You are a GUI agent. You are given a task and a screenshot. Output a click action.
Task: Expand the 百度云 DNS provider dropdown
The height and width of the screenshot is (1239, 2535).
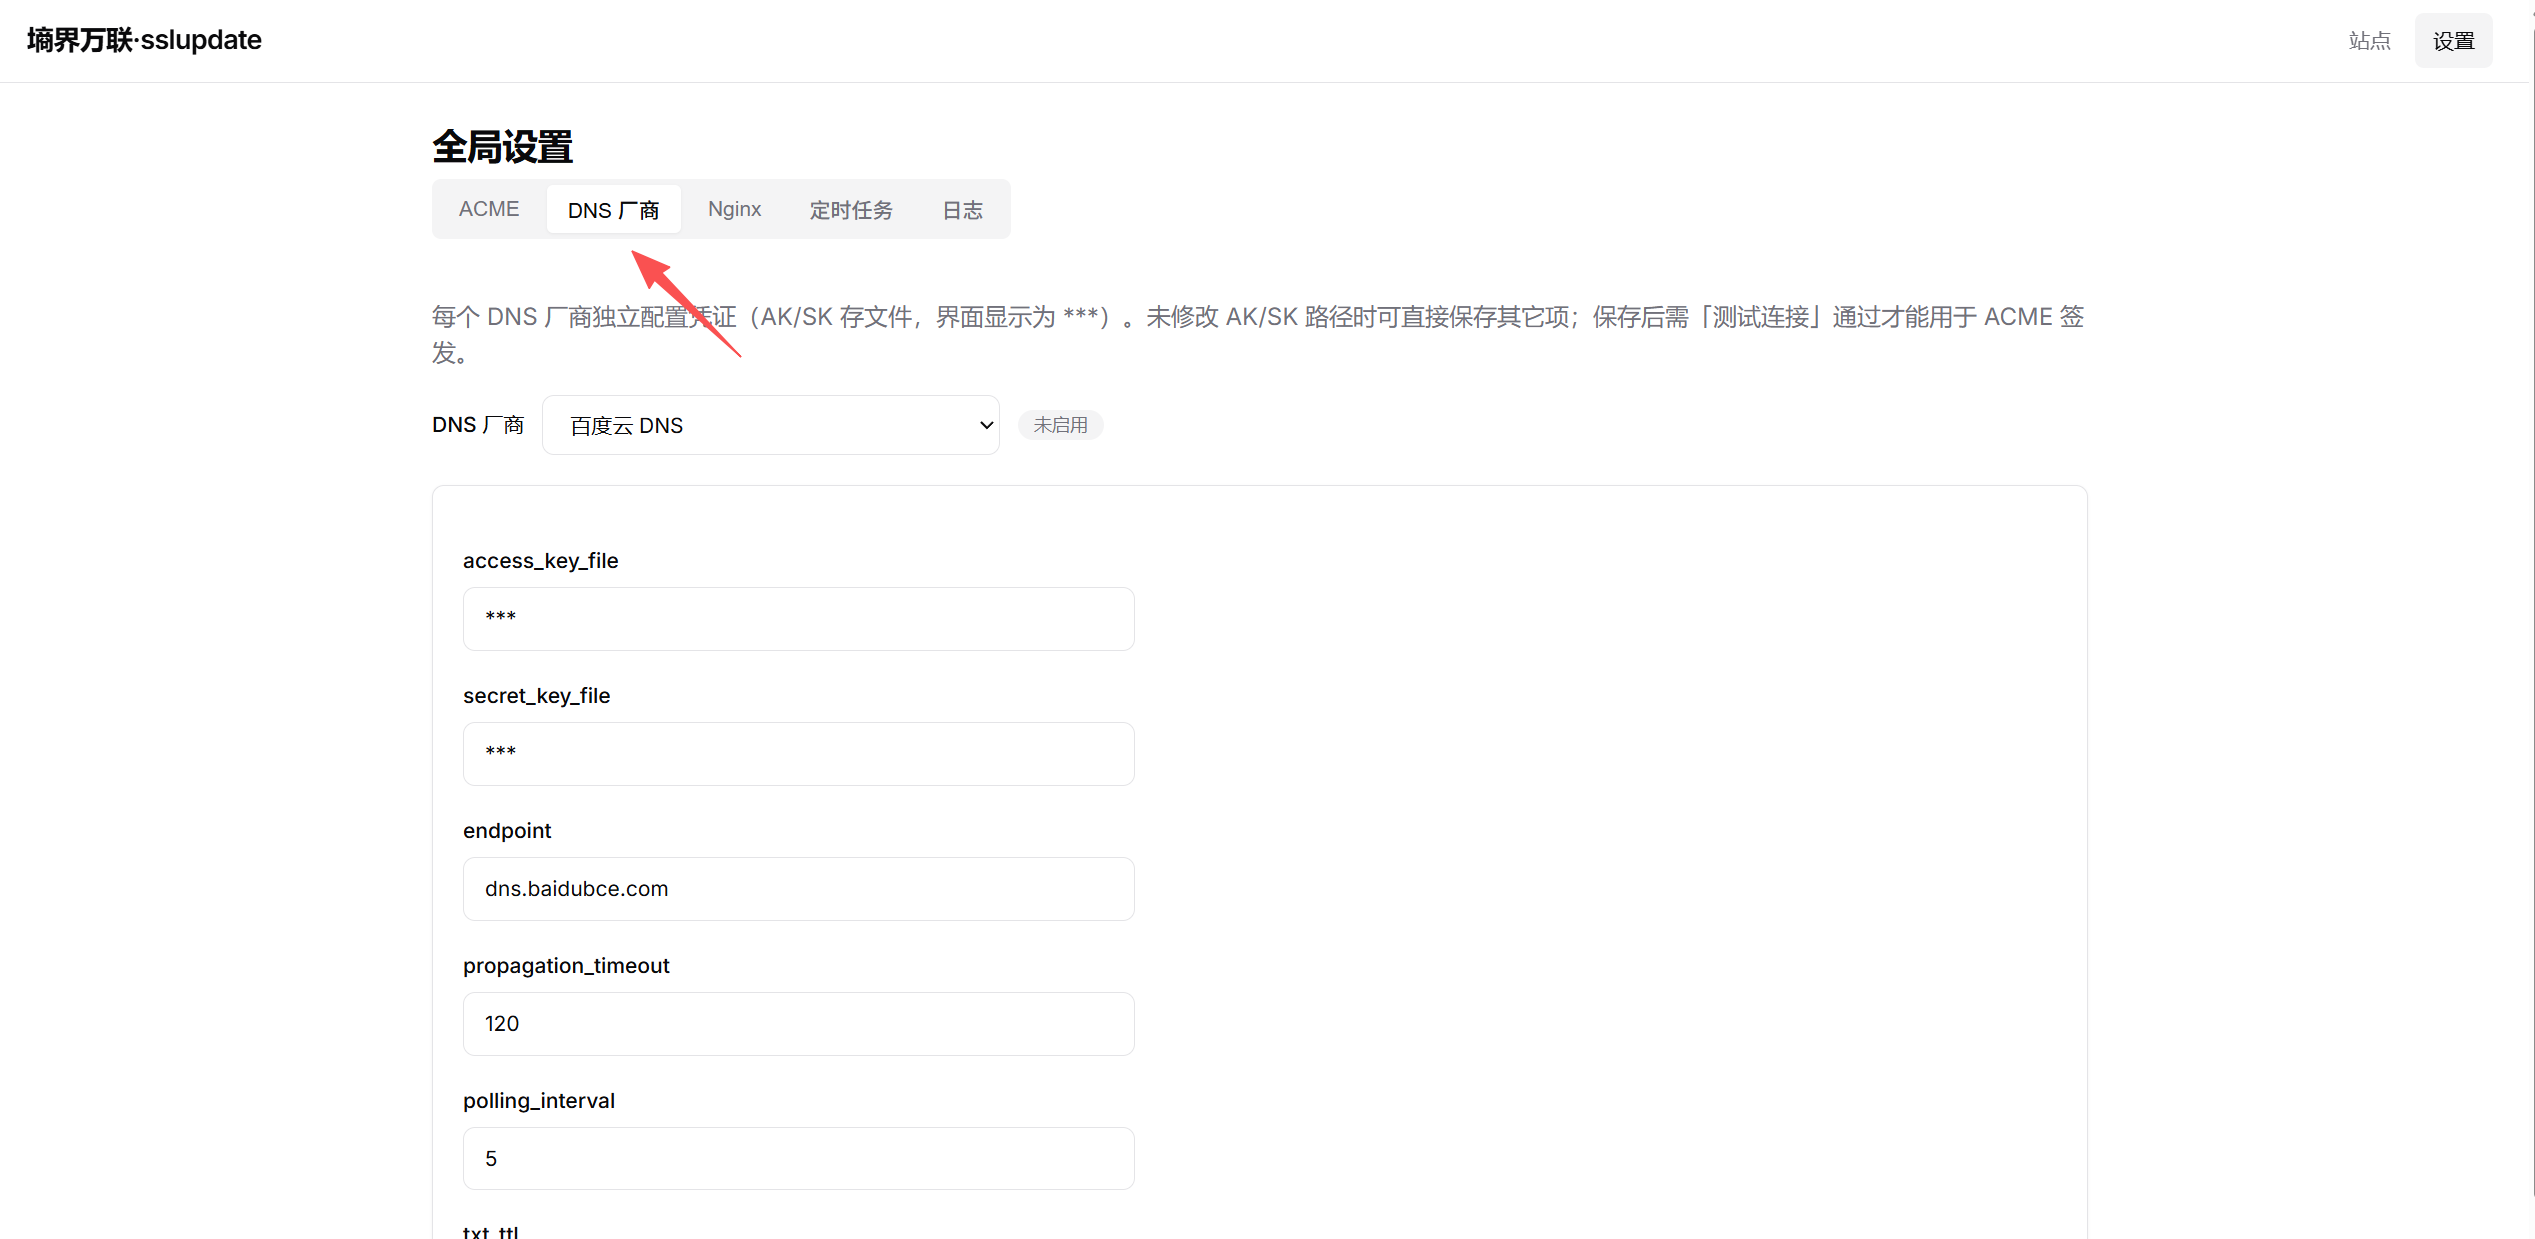point(771,425)
